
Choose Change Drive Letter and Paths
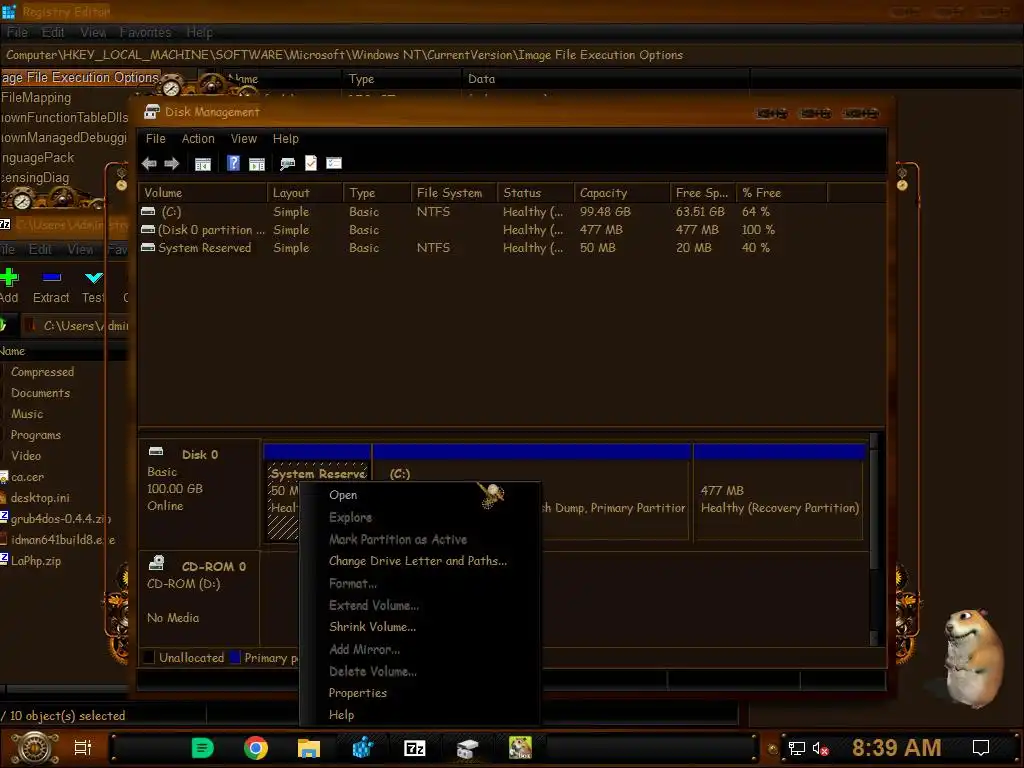click(420, 561)
